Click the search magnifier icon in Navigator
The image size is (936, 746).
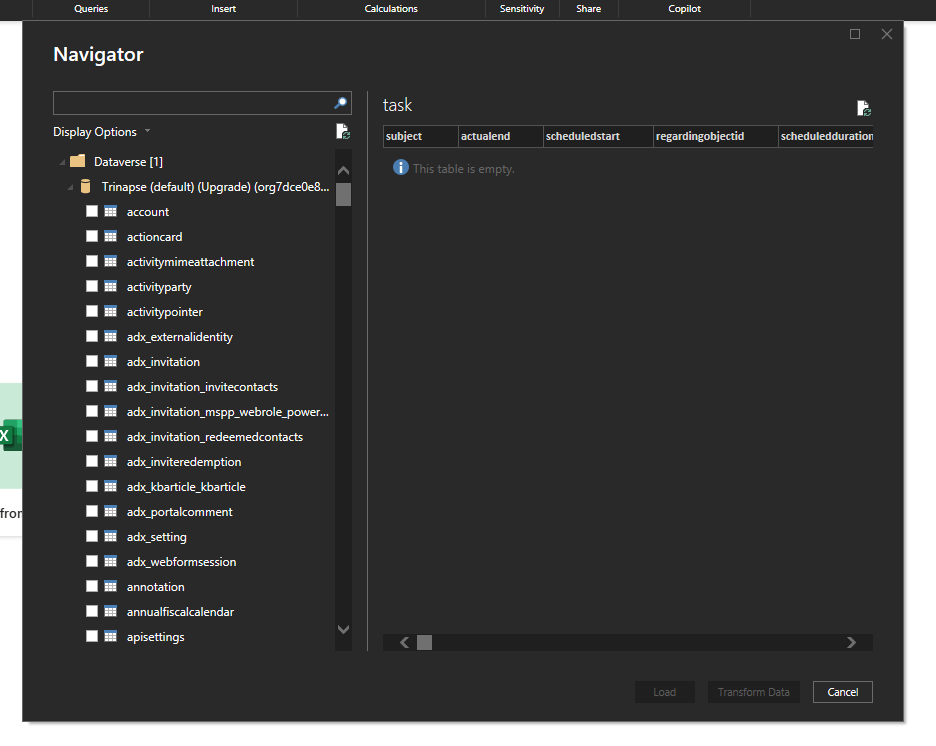[x=340, y=103]
